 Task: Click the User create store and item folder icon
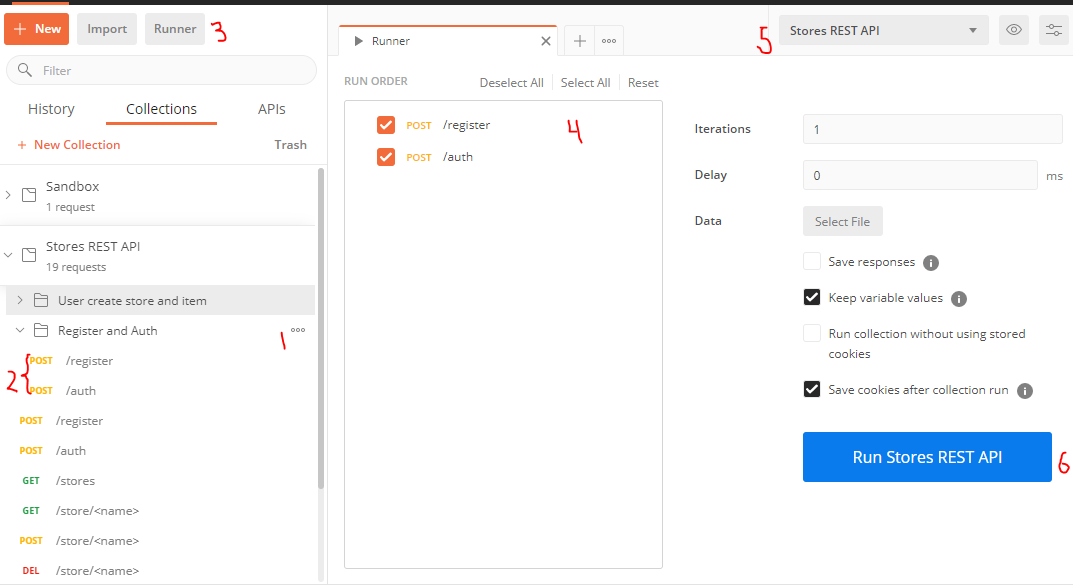[x=41, y=300]
